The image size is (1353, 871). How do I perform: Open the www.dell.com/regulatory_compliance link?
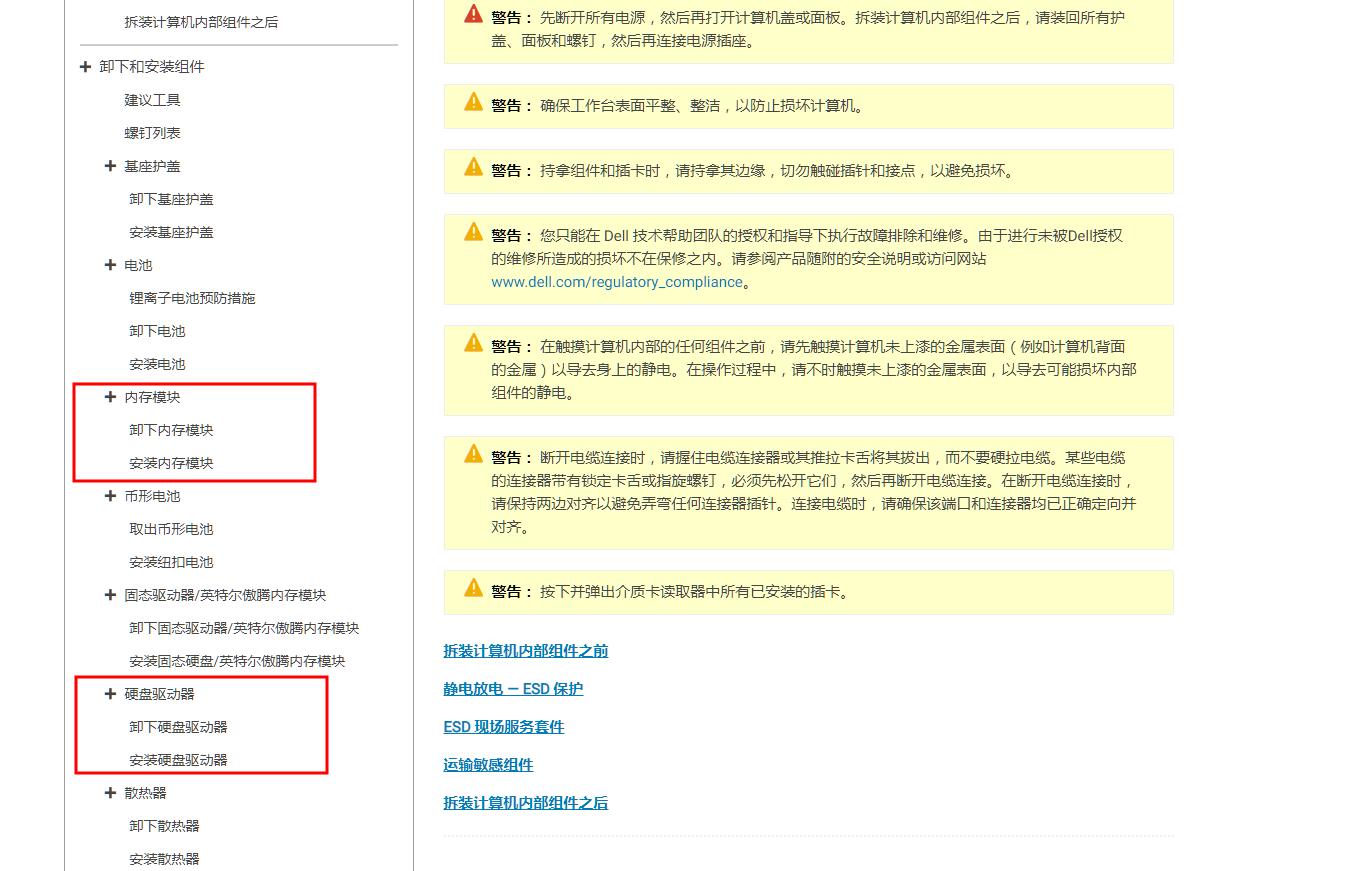point(615,281)
